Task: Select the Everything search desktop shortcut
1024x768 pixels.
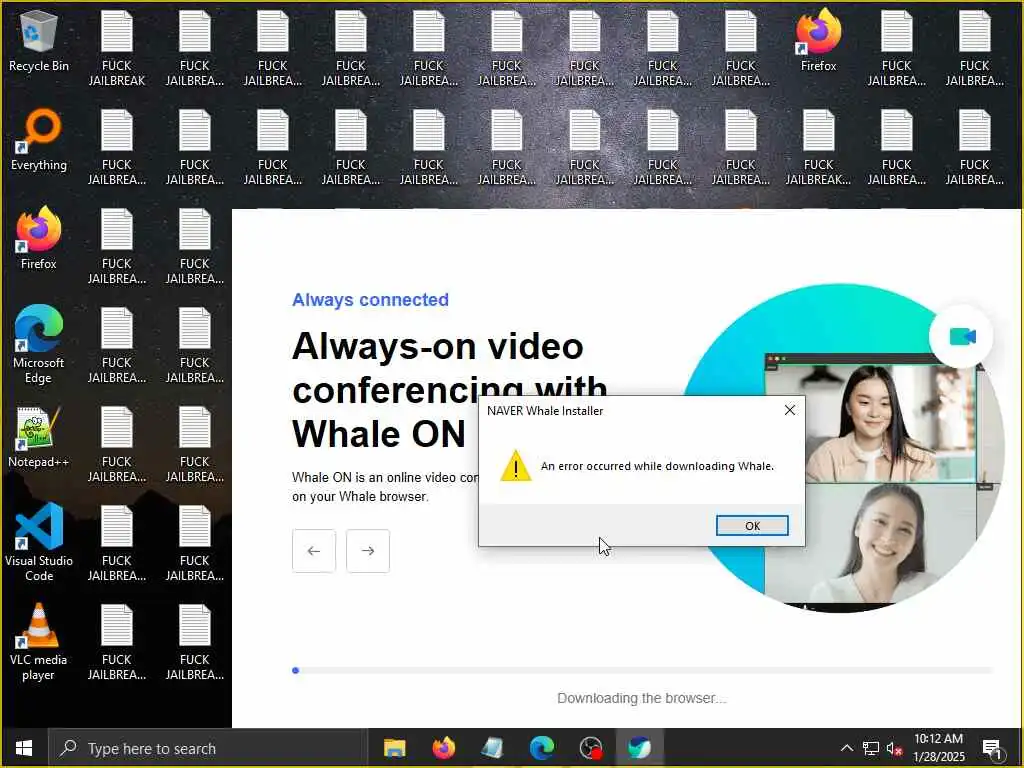Action: pyautogui.click(x=39, y=141)
